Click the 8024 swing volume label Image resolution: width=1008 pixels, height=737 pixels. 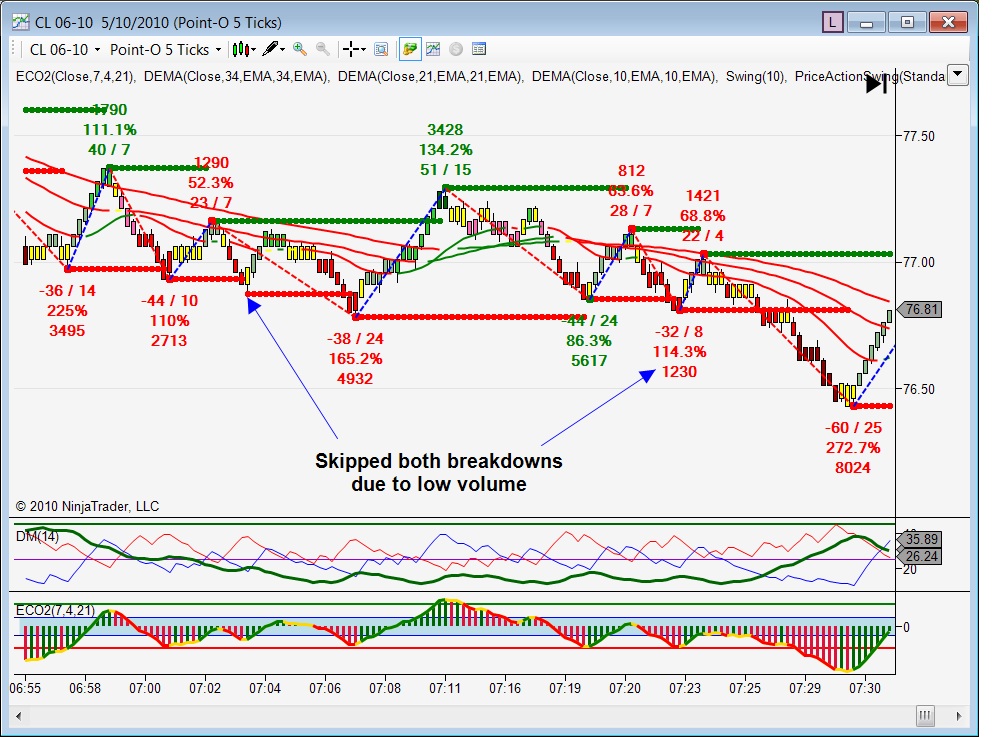click(x=853, y=468)
